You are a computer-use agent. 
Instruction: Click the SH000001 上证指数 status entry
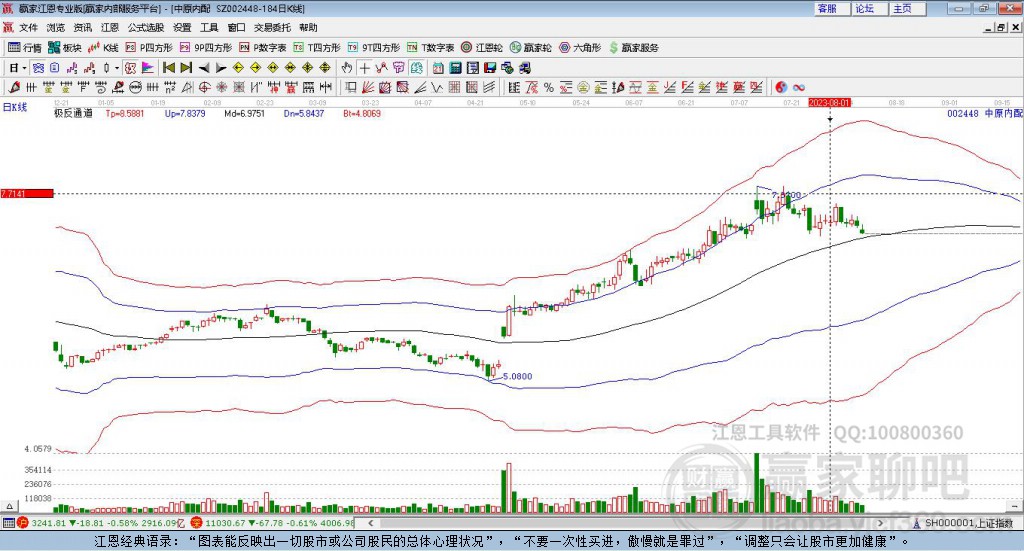click(x=968, y=523)
